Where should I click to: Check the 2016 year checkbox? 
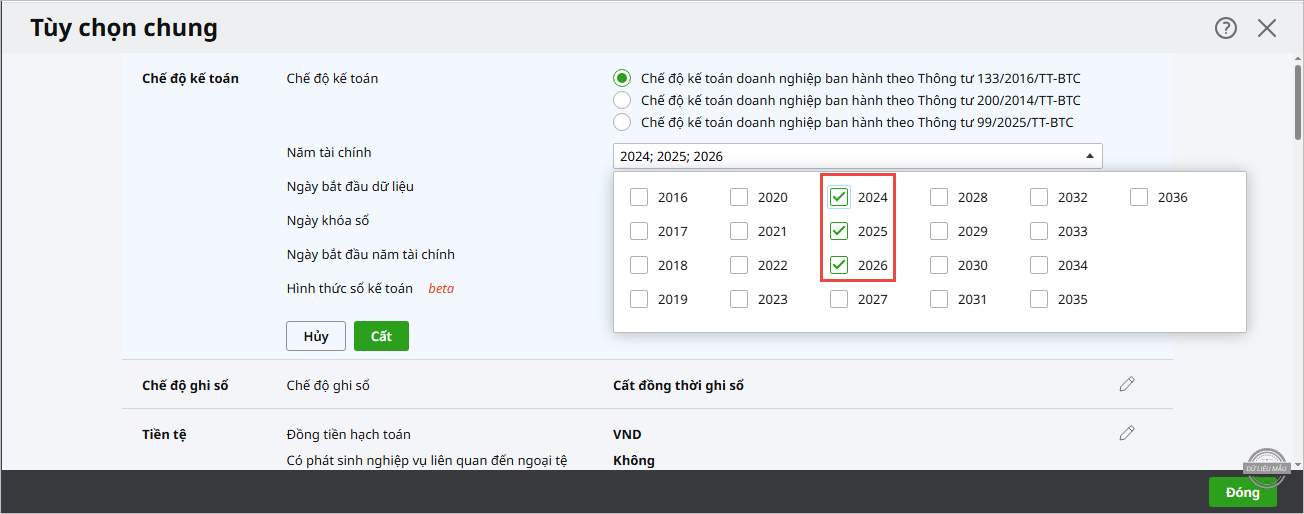click(x=639, y=197)
